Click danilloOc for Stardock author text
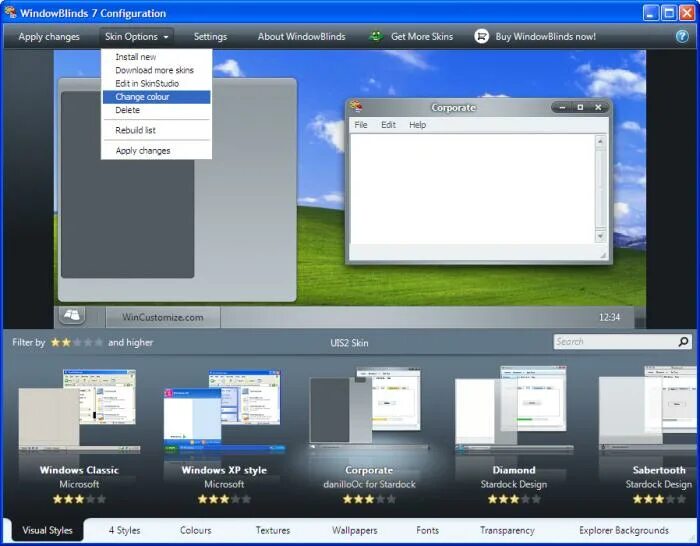The height and width of the screenshot is (546, 700). click(x=369, y=484)
